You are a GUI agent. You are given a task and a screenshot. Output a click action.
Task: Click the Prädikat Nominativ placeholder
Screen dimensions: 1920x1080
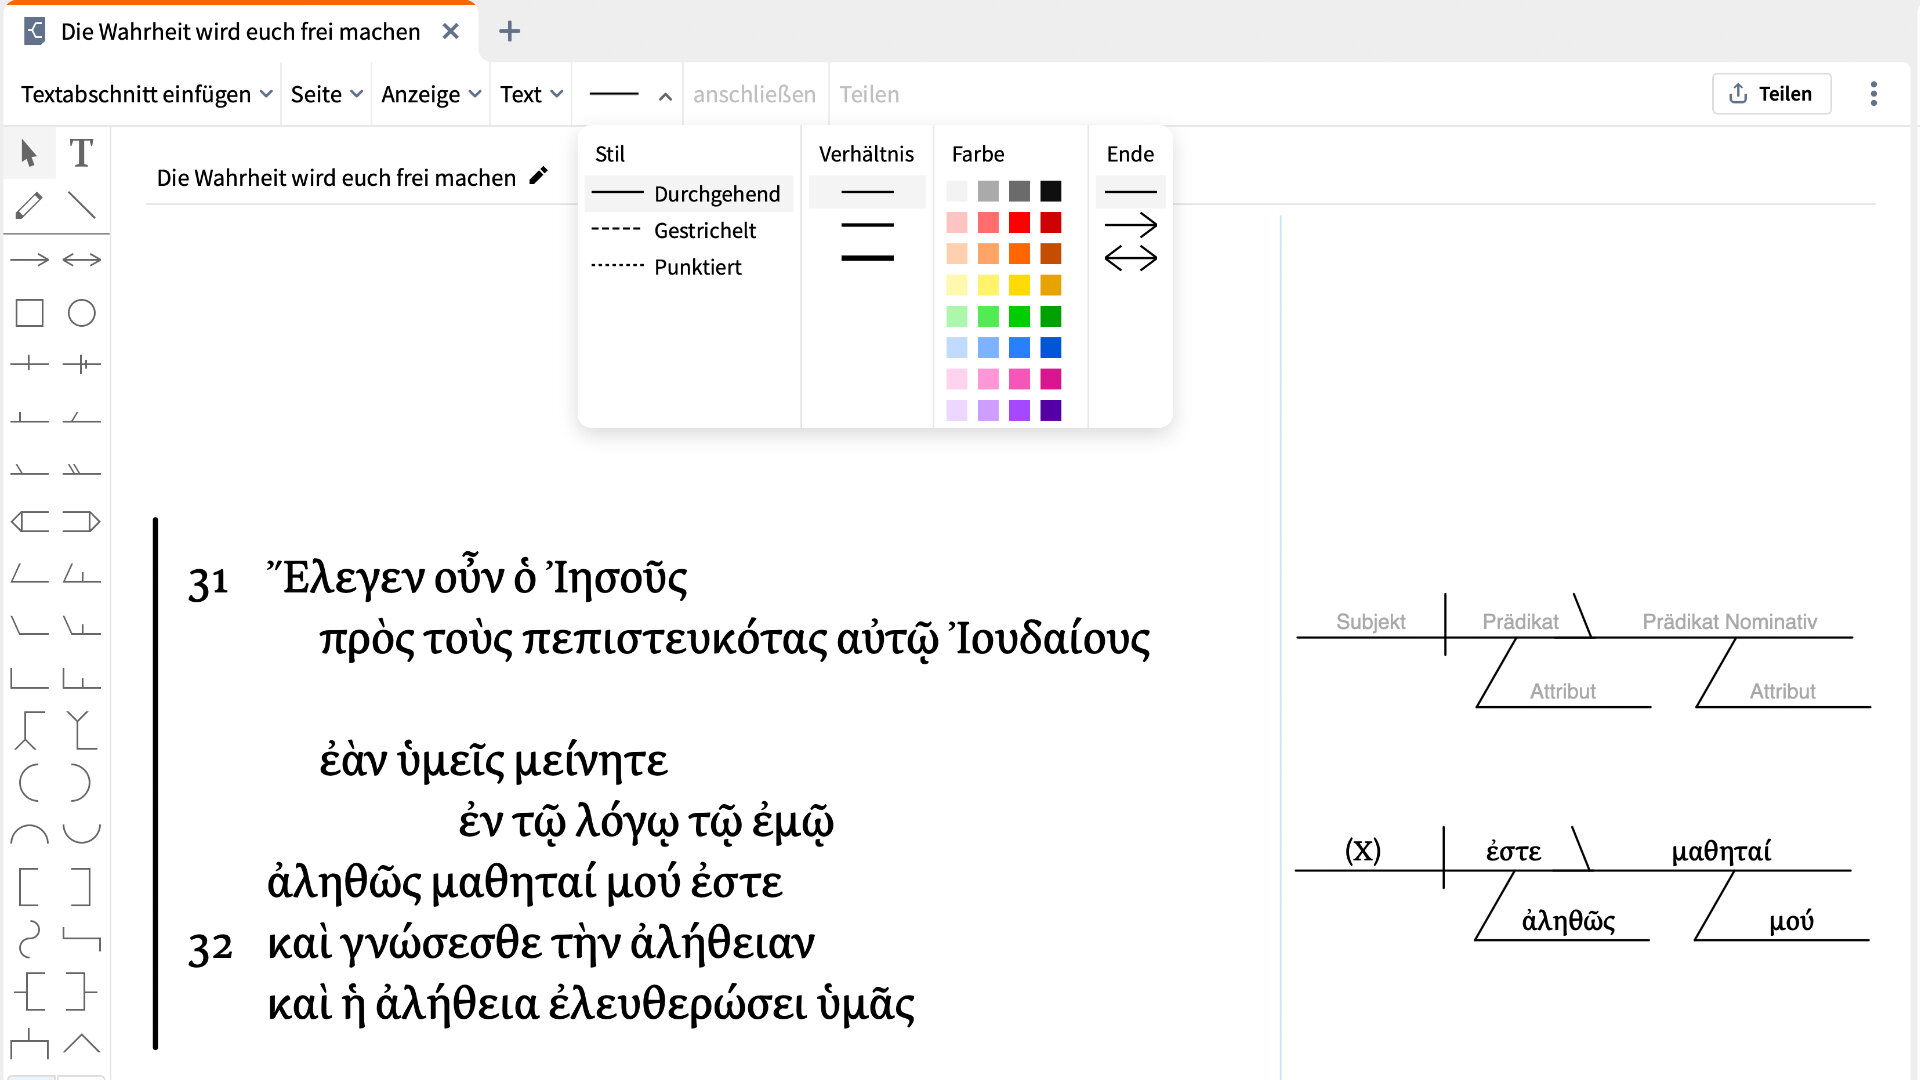tap(1729, 621)
